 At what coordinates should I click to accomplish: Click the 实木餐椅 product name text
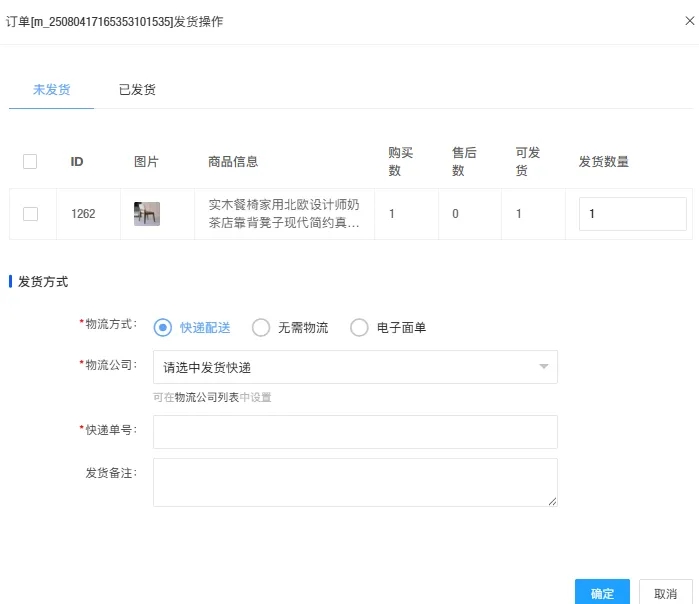point(284,214)
